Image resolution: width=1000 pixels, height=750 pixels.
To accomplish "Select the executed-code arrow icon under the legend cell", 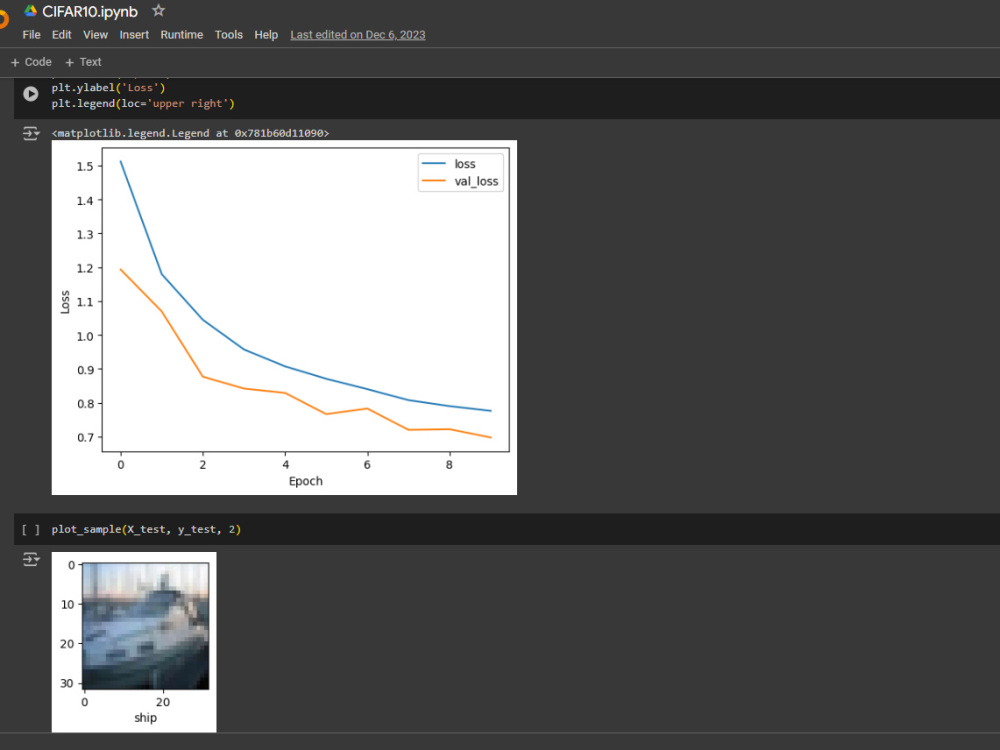I will tap(31, 133).
